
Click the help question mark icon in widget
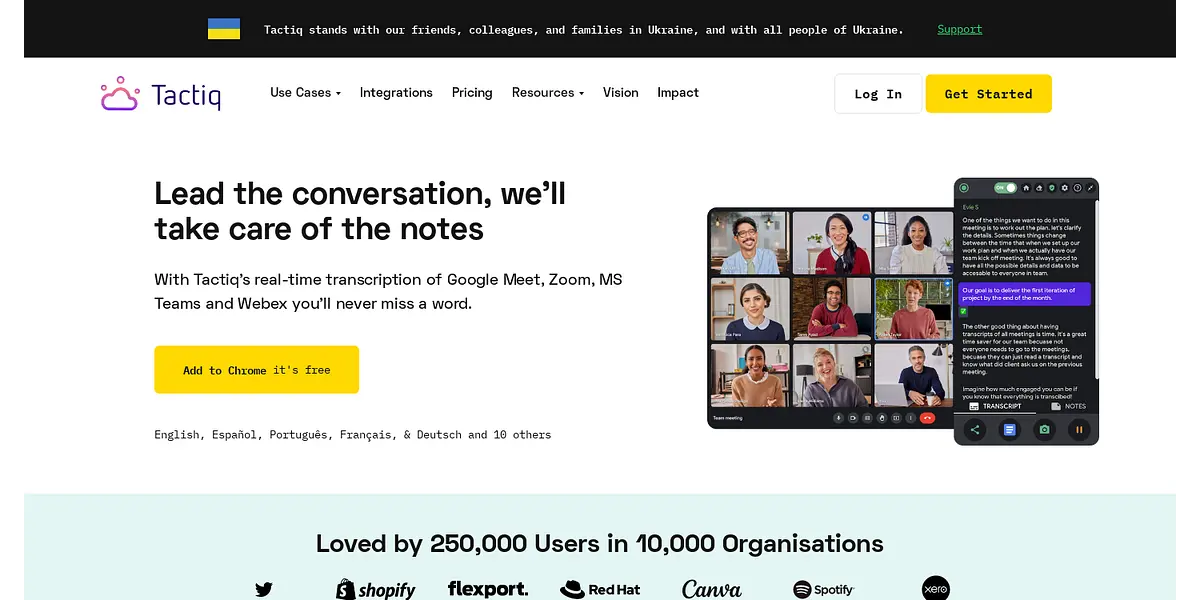coord(1077,188)
